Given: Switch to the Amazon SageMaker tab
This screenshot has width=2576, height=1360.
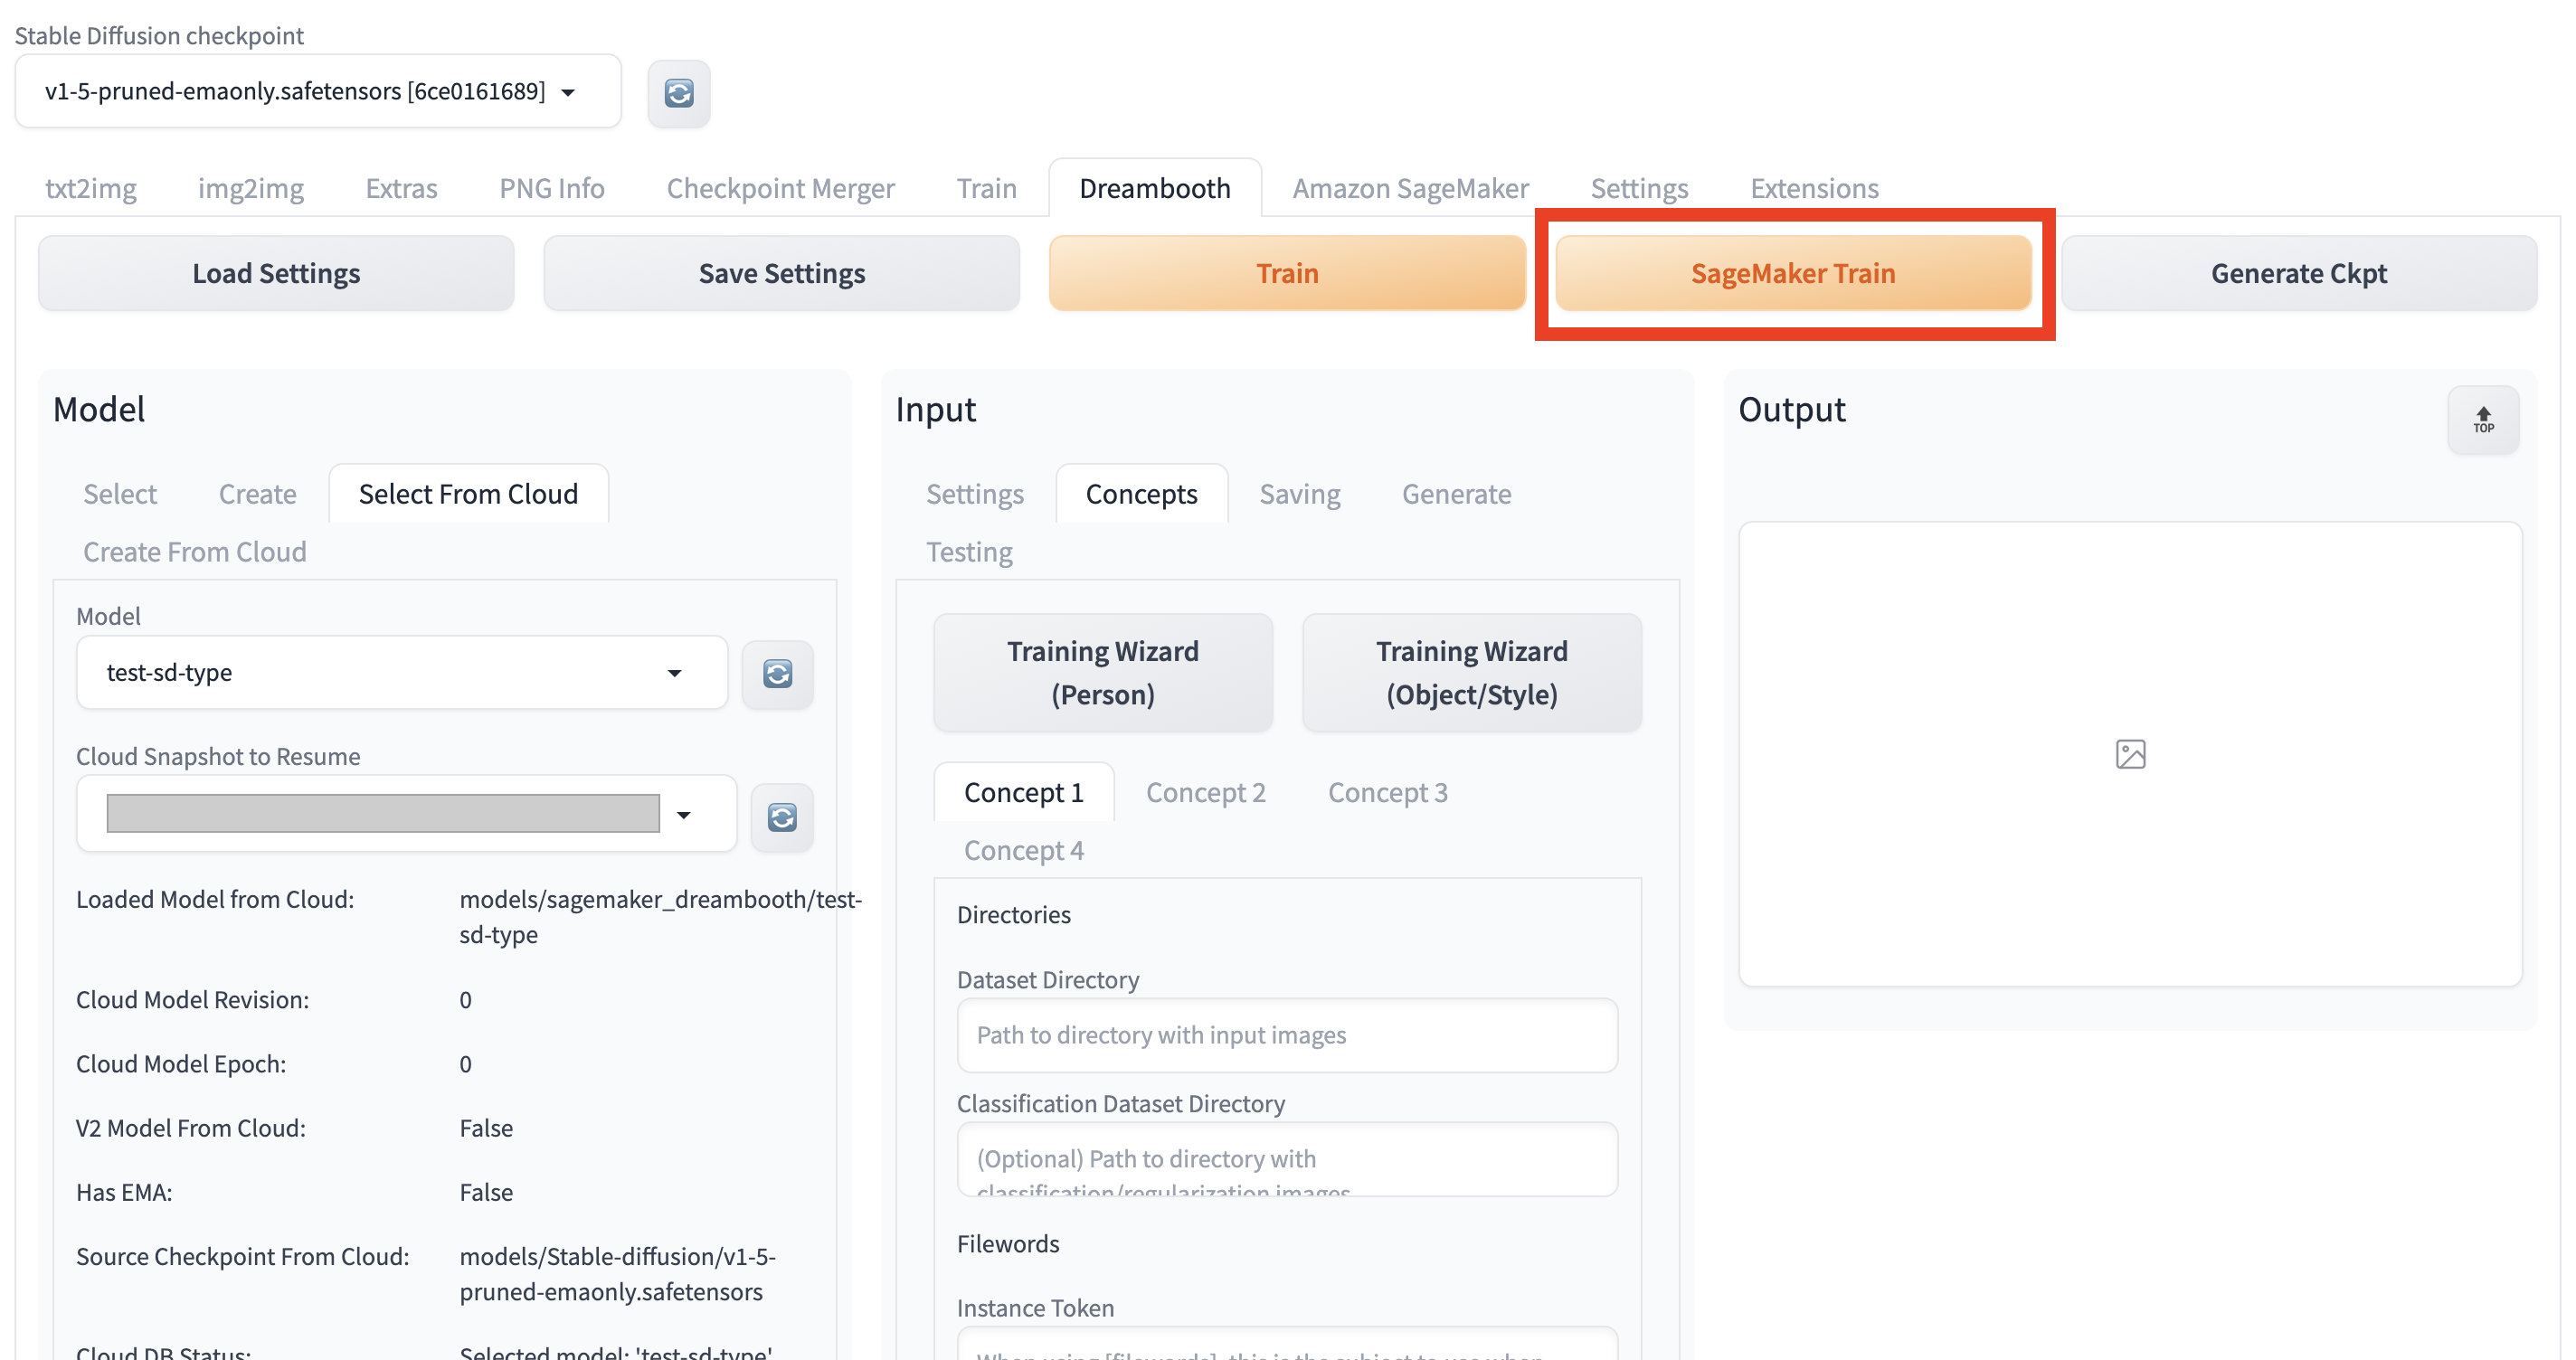Looking at the screenshot, I should (x=1409, y=188).
